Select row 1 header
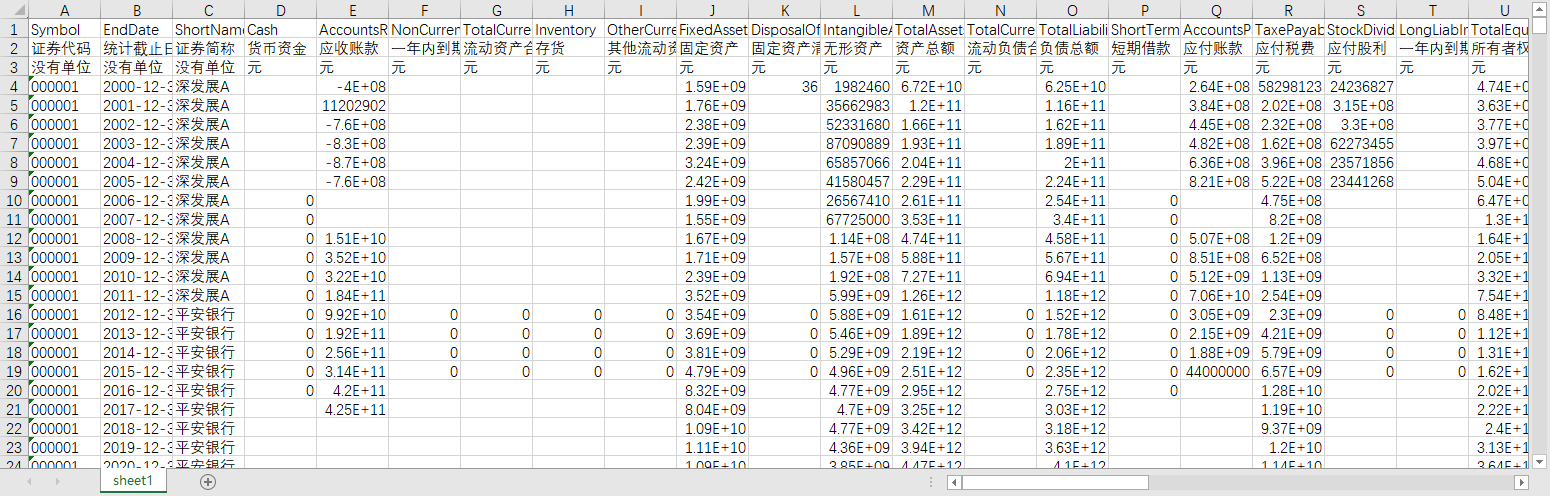This screenshot has width=1550, height=496. point(14,30)
